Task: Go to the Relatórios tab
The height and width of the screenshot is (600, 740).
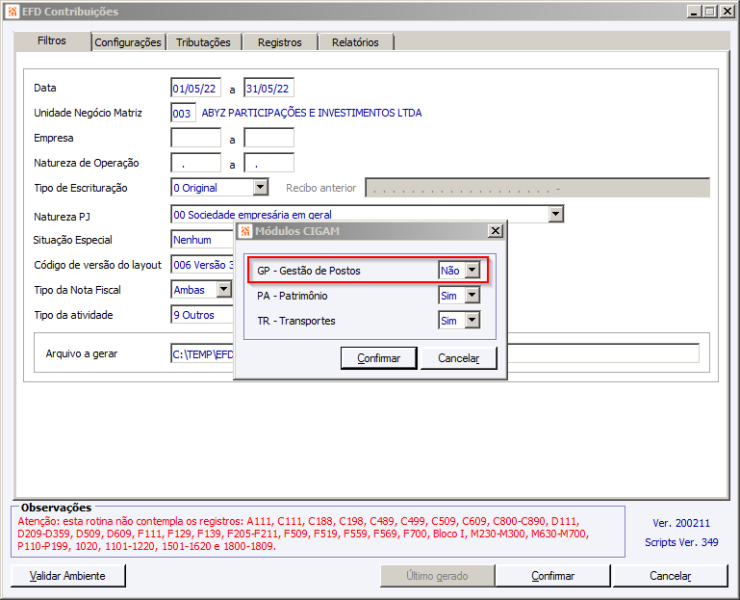Action: pyautogui.click(x=355, y=42)
